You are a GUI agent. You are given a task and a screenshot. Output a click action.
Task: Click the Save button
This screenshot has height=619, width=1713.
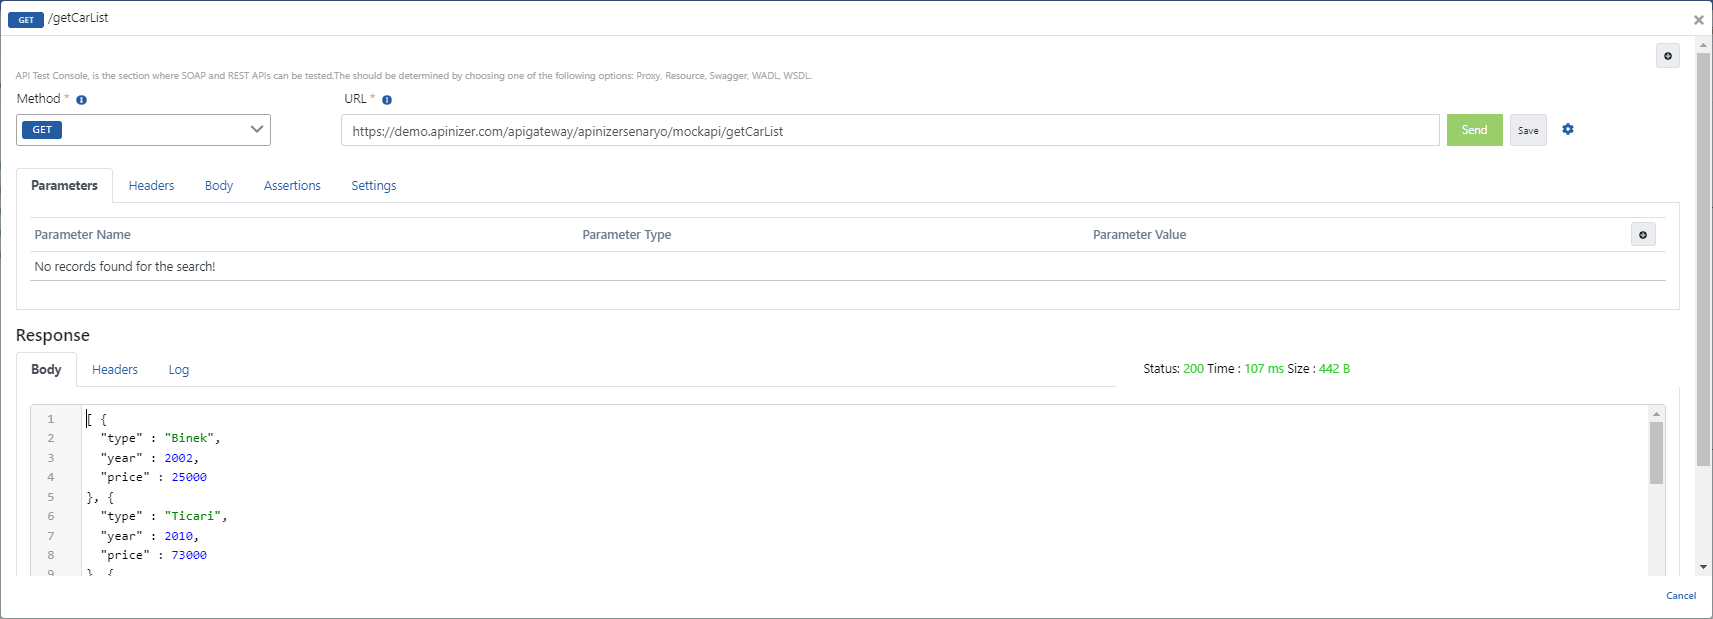(1527, 130)
